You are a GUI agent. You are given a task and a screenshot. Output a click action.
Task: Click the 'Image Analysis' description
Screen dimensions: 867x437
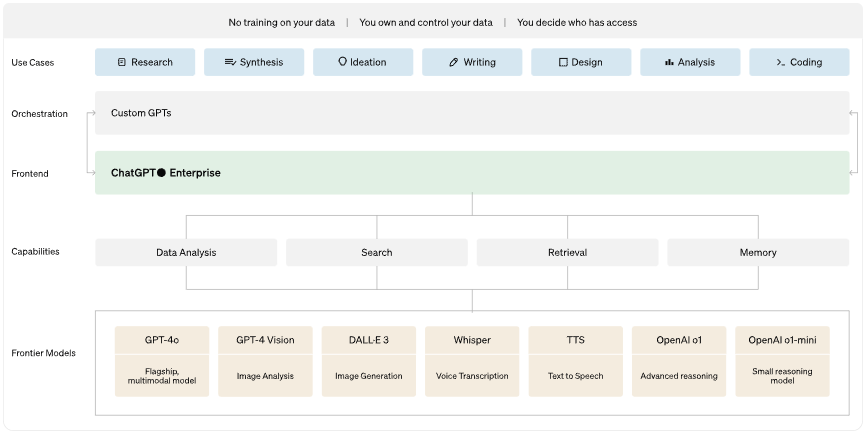(265, 376)
